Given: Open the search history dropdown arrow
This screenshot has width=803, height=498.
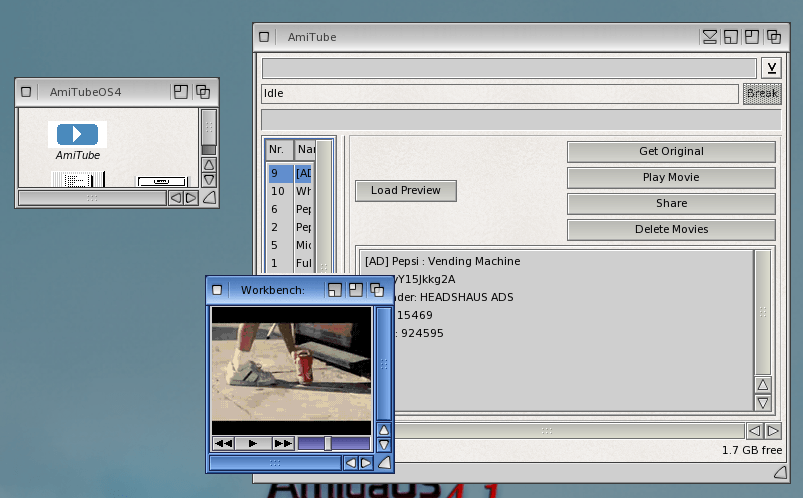Looking at the screenshot, I should click(771, 68).
